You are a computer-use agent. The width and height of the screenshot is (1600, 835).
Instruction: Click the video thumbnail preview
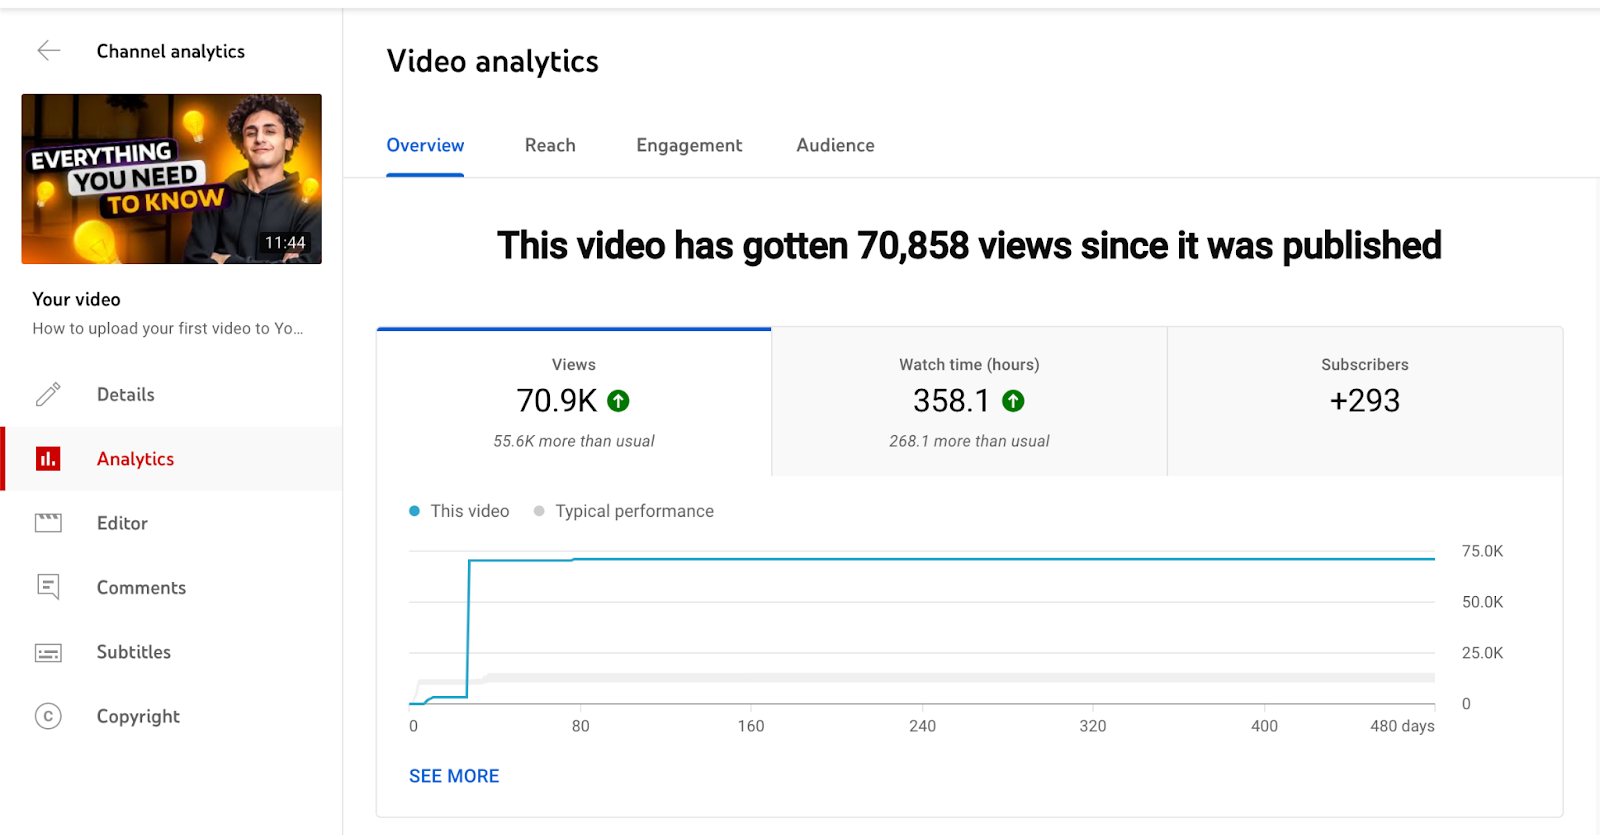(x=172, y=179)
